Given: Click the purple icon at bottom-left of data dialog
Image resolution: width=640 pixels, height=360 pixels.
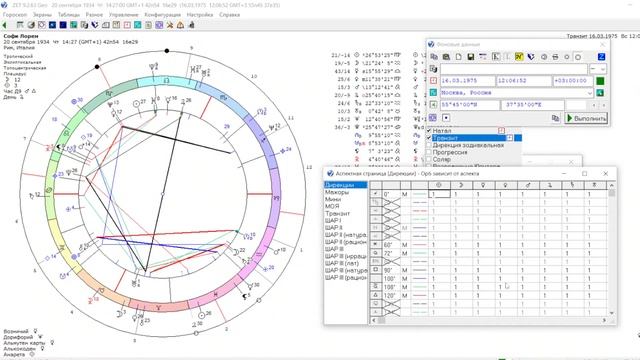Looking at the screenshot, I should pyautogui.click(x=433, y=118).
